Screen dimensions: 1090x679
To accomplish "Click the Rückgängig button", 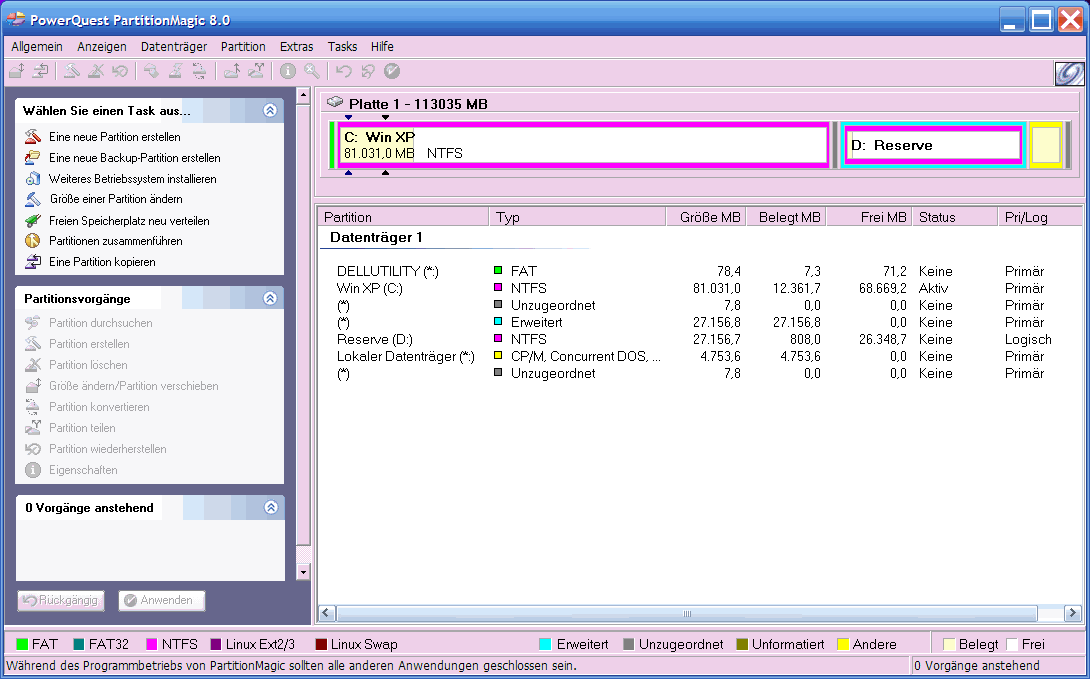I will (x=61, y=600).
